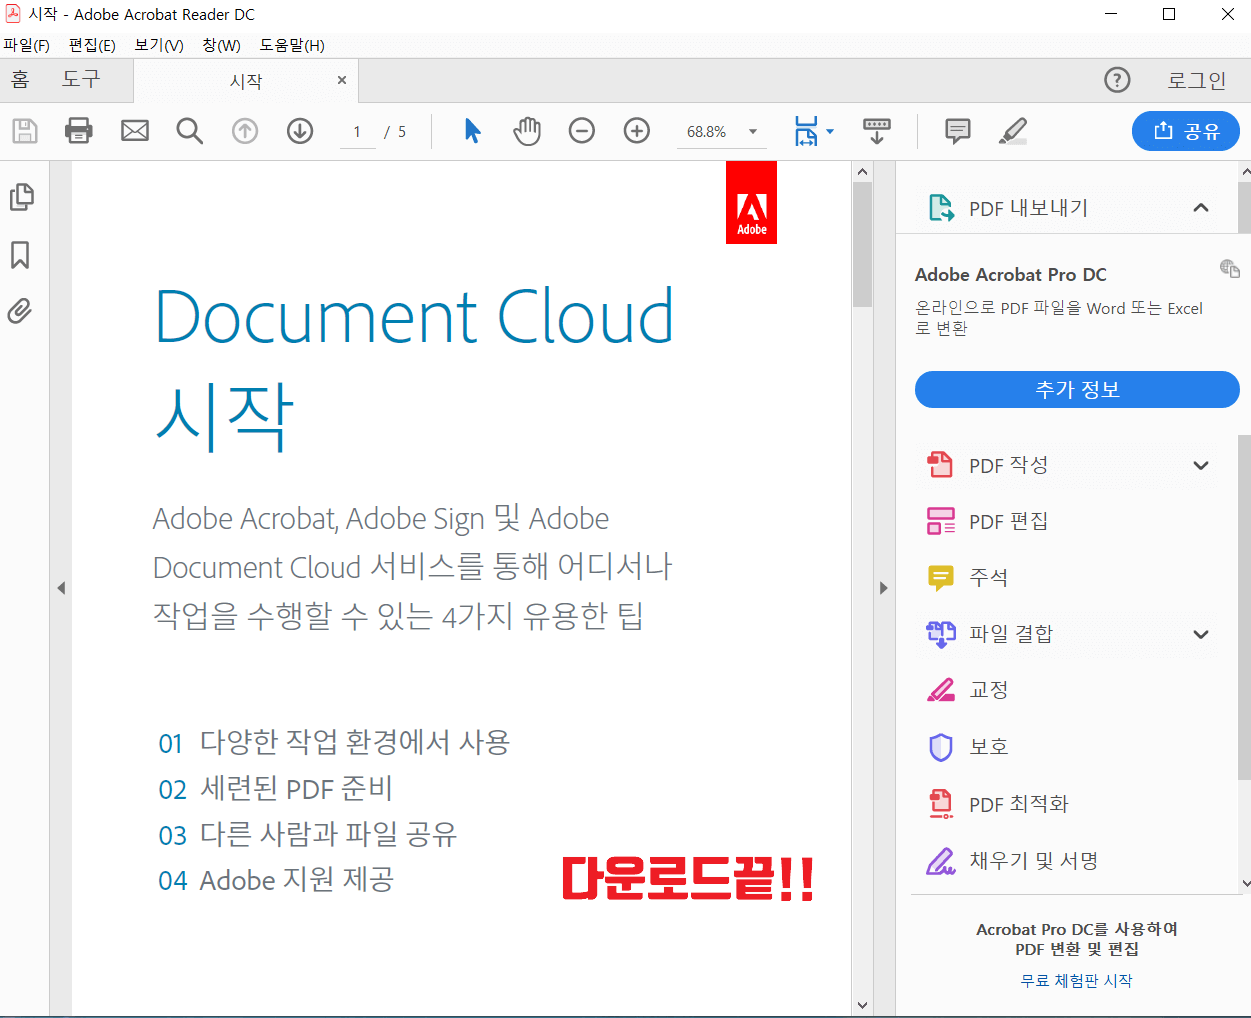Open the zoom percentage dropdown
This screenshot has width=1251, height=1018.
[753, 132]
